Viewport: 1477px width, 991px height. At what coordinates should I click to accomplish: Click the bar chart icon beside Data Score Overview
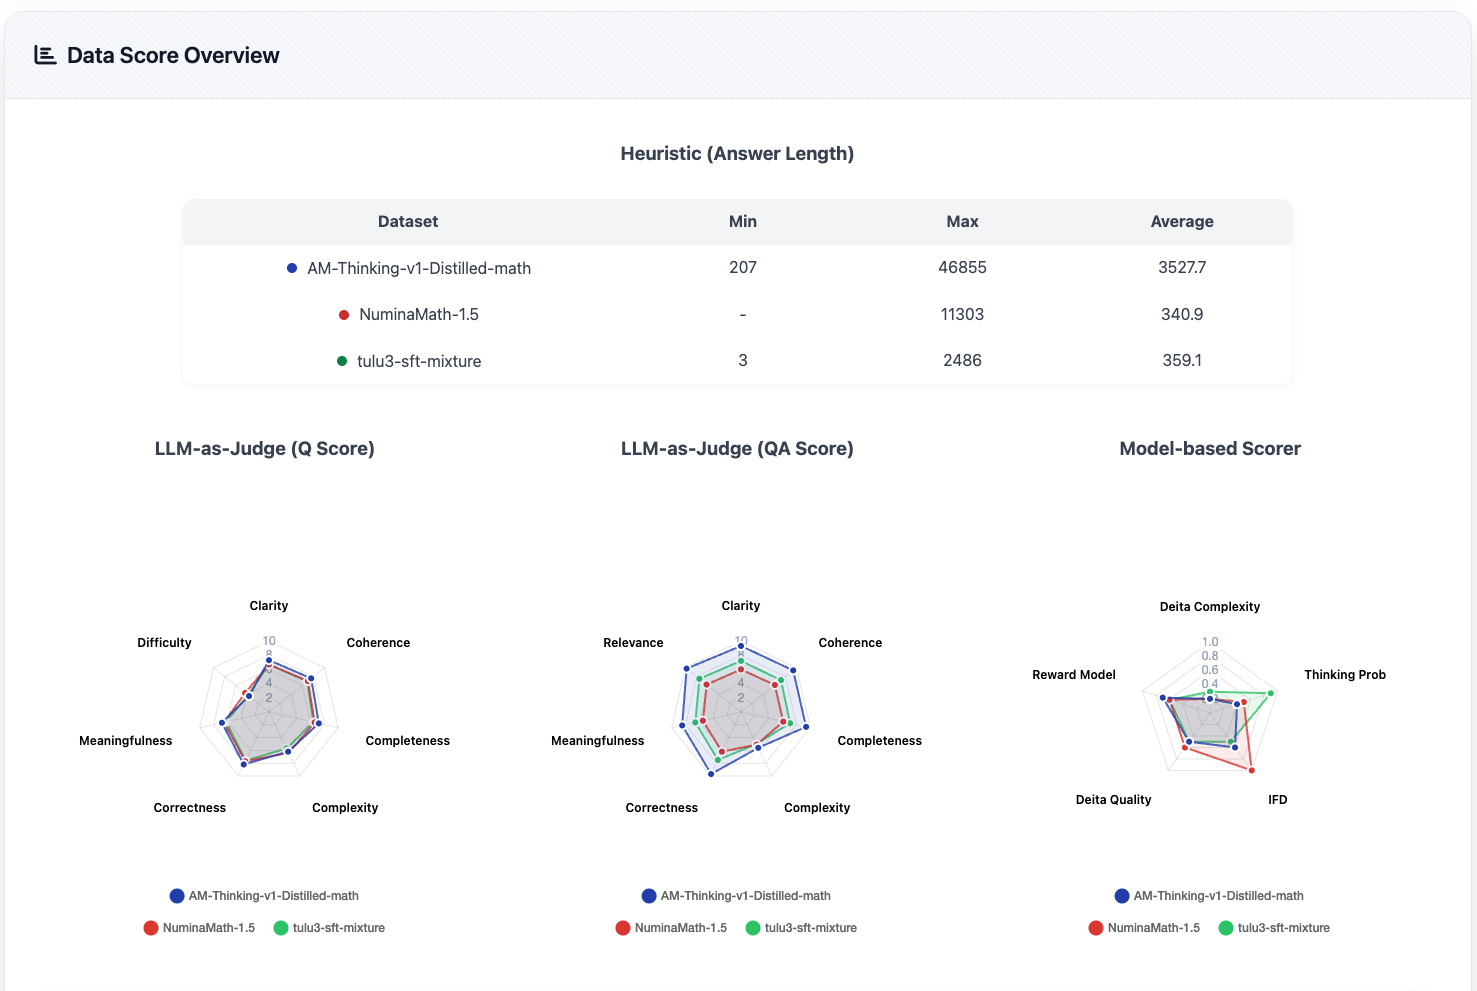pos(45,55)
